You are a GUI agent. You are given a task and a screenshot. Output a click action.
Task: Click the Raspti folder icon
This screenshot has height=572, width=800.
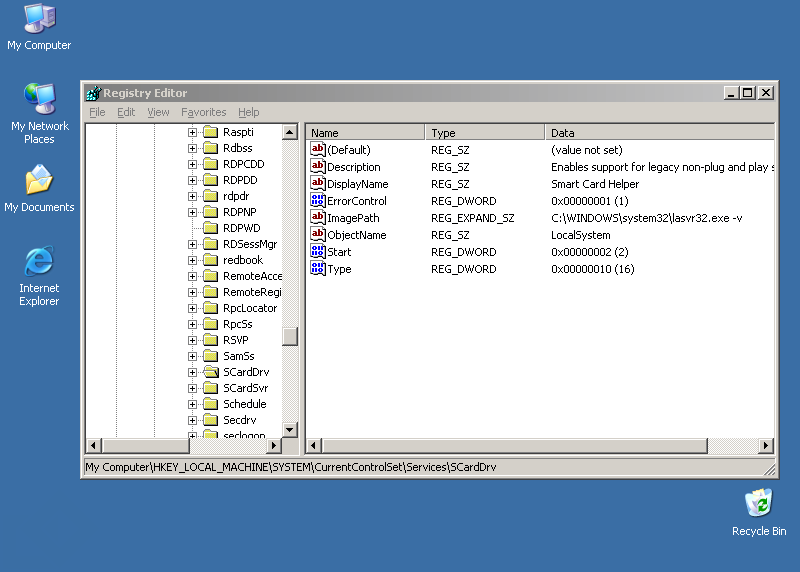coord(211,132)
